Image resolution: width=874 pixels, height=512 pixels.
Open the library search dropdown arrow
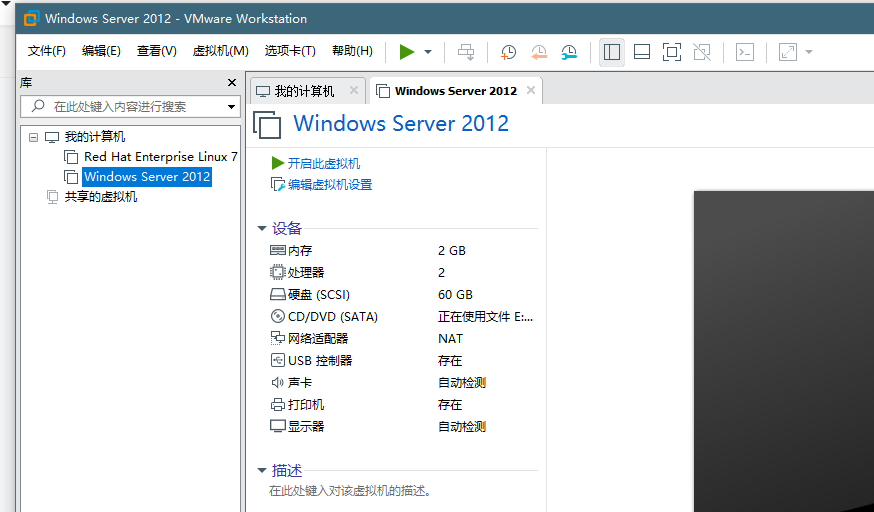[231, 106]
